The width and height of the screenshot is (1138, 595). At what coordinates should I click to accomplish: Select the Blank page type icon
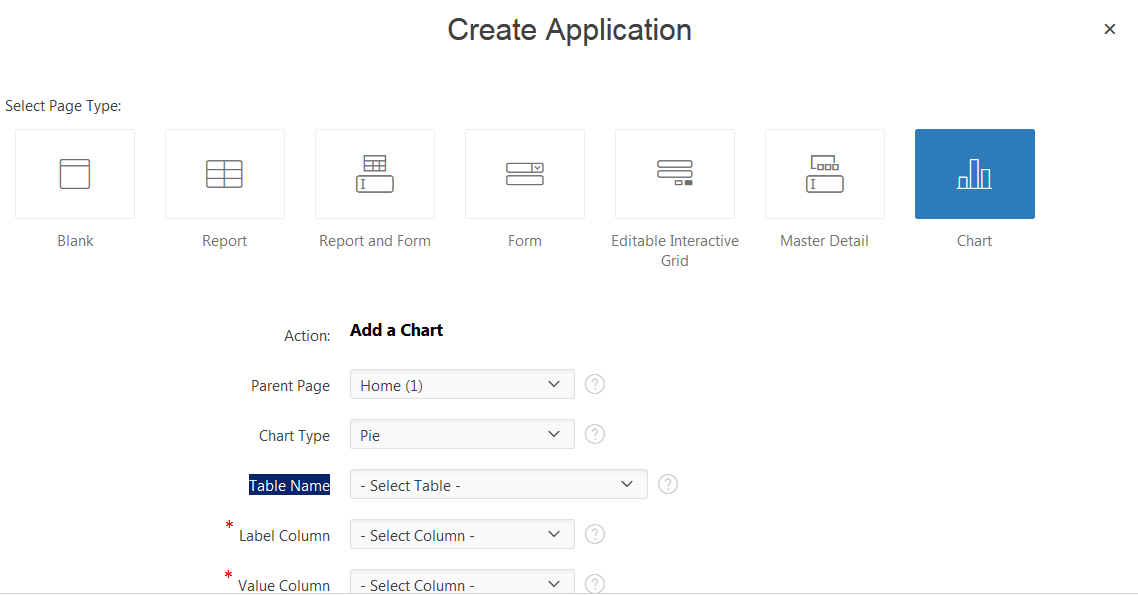(75, 173)
